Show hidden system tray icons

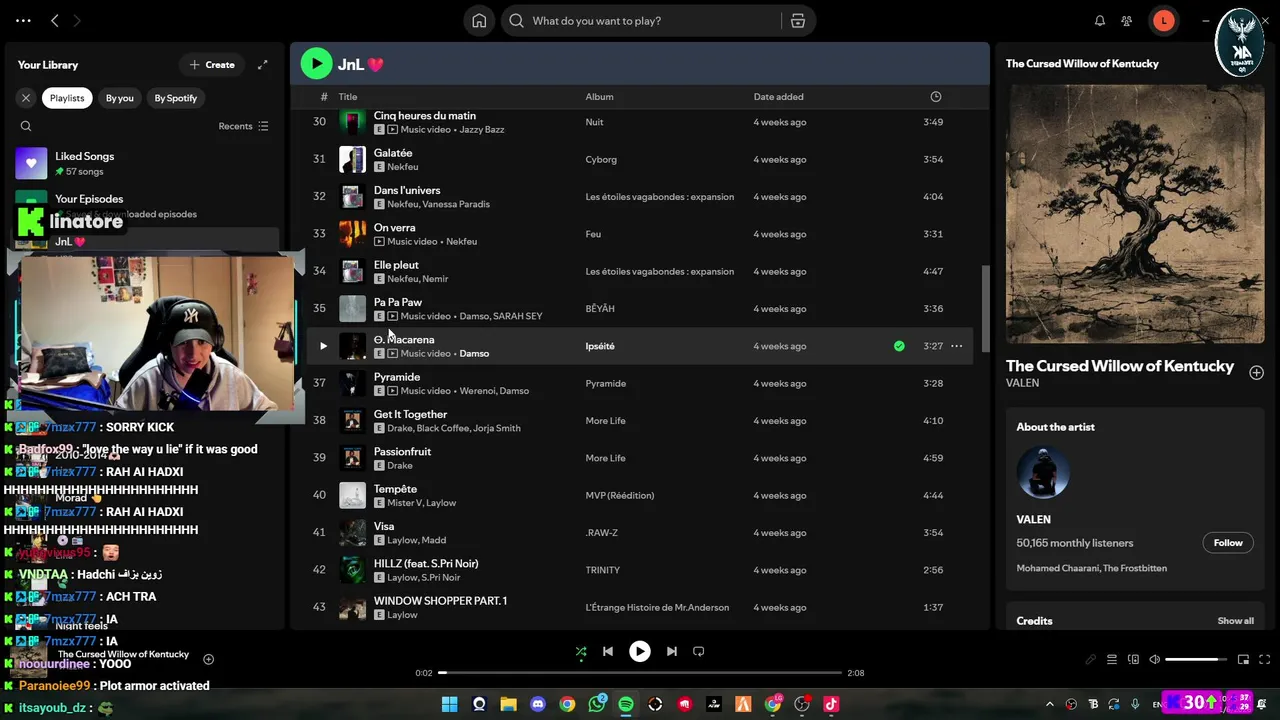tap(1050, 704)
